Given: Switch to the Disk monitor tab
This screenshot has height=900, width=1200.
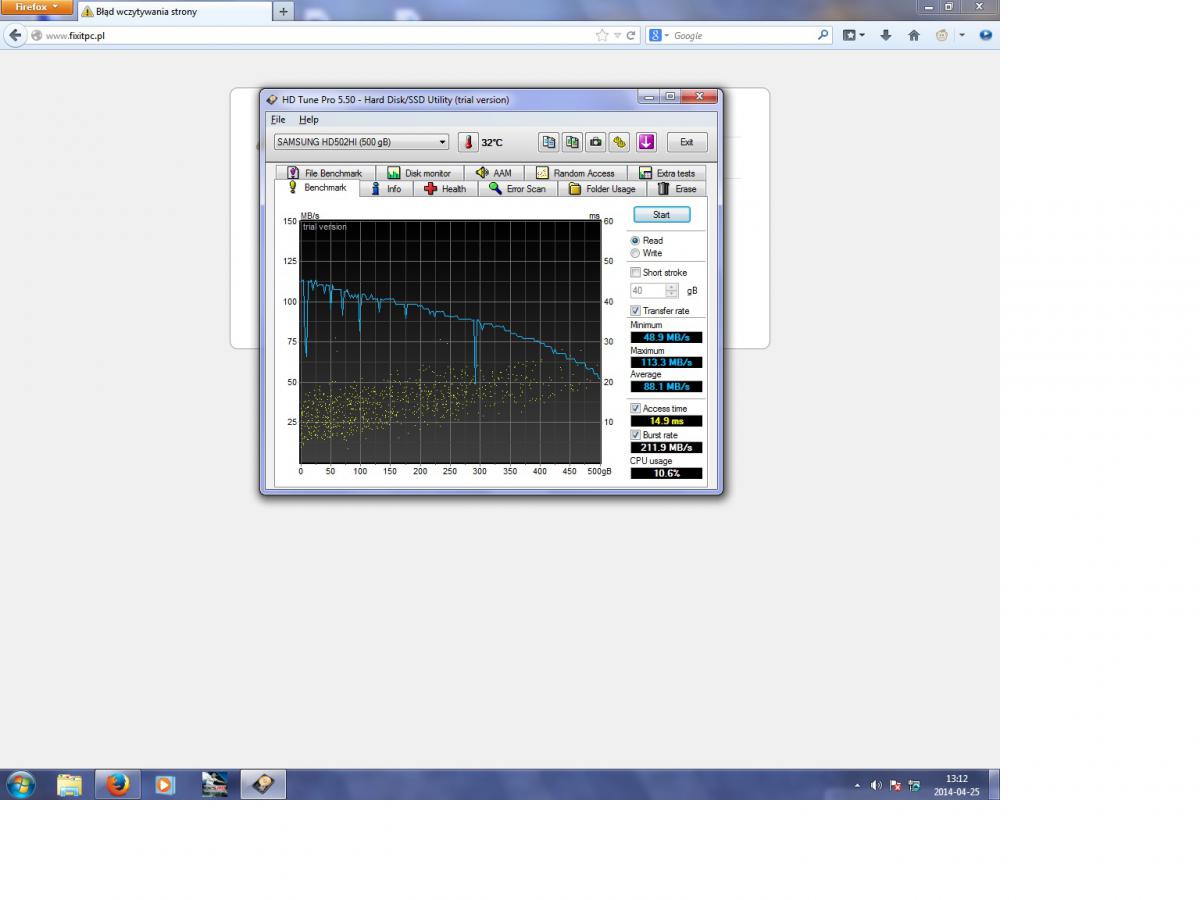Looking at the screenshot, I should pos(419,173).
